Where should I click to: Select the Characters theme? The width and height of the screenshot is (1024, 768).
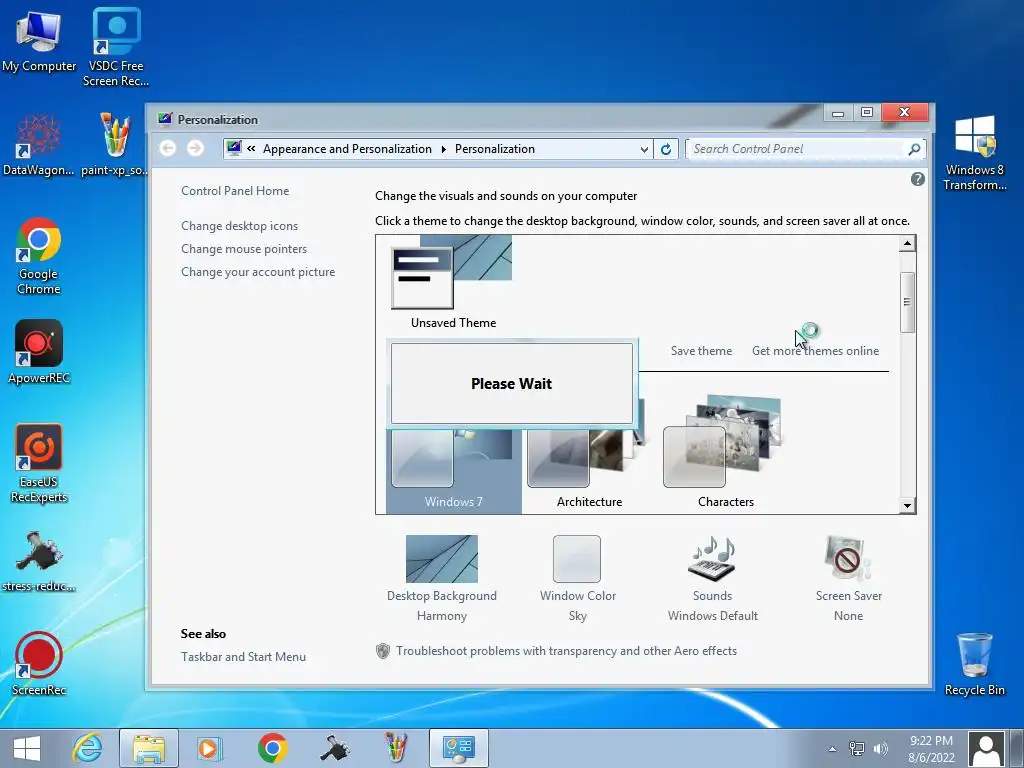[x=725, y=451]
